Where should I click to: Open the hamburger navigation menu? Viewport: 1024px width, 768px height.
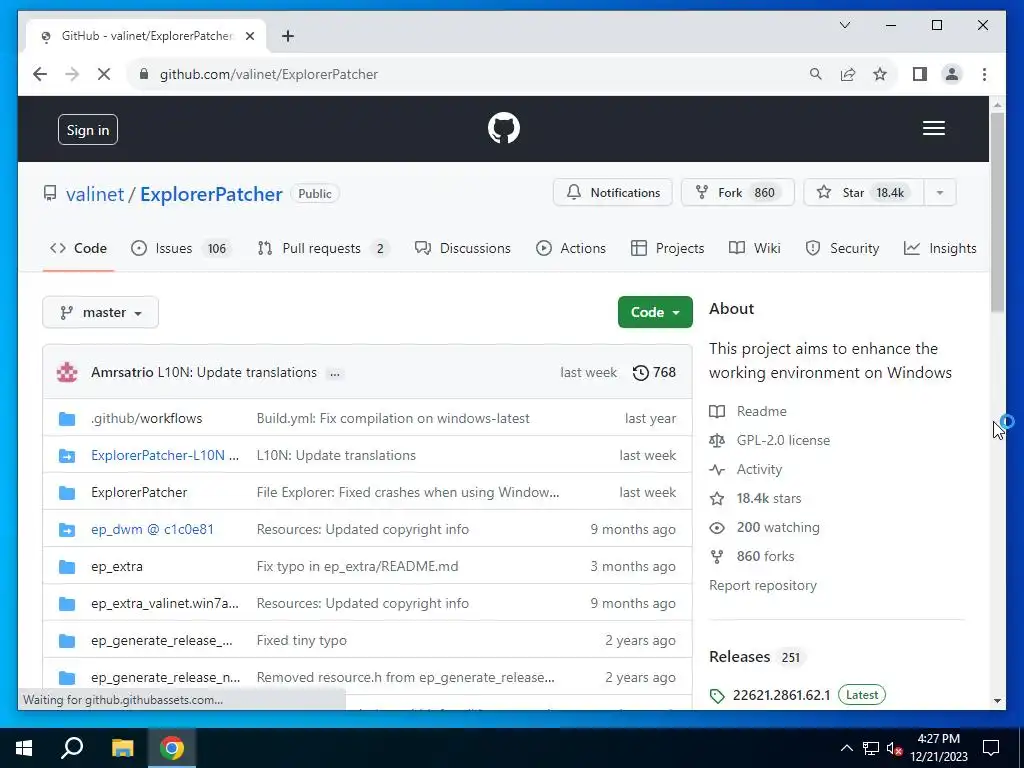click(933, 128)
